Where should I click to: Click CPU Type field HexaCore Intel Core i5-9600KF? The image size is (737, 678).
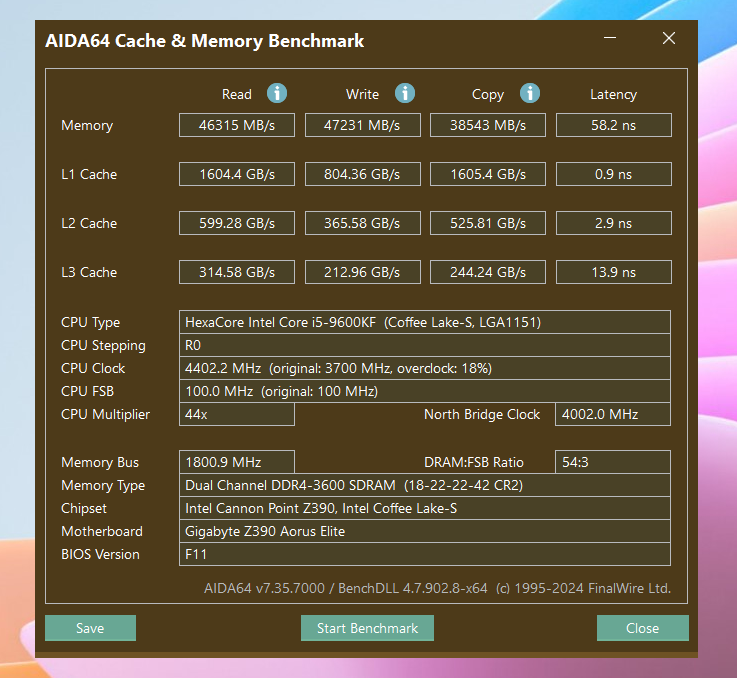(x=425, y=322)
